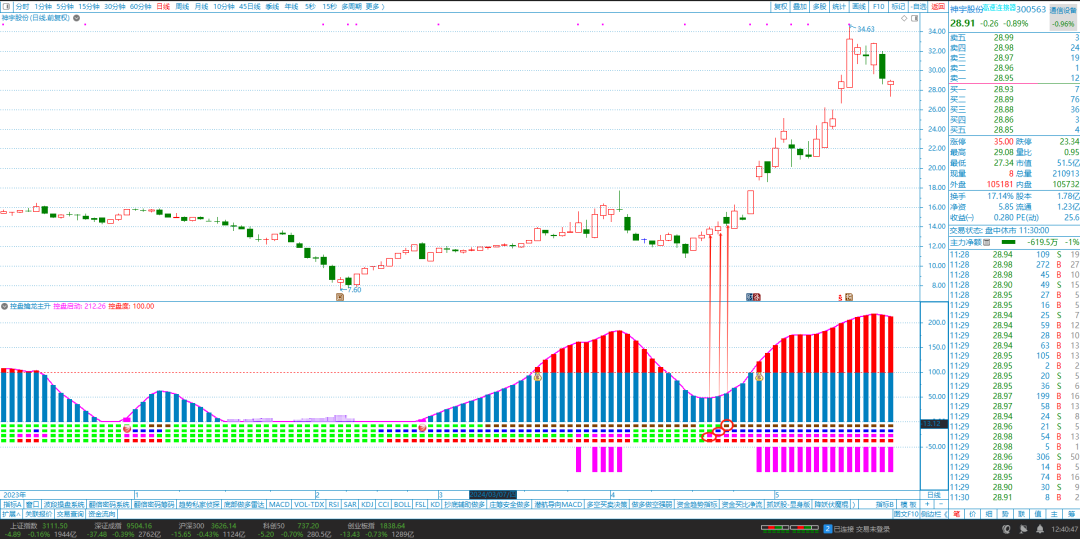This screenshot has height=539, width=1080.
Task: Click the event marker at the 7.60 low
Action: tap(340, 297)
